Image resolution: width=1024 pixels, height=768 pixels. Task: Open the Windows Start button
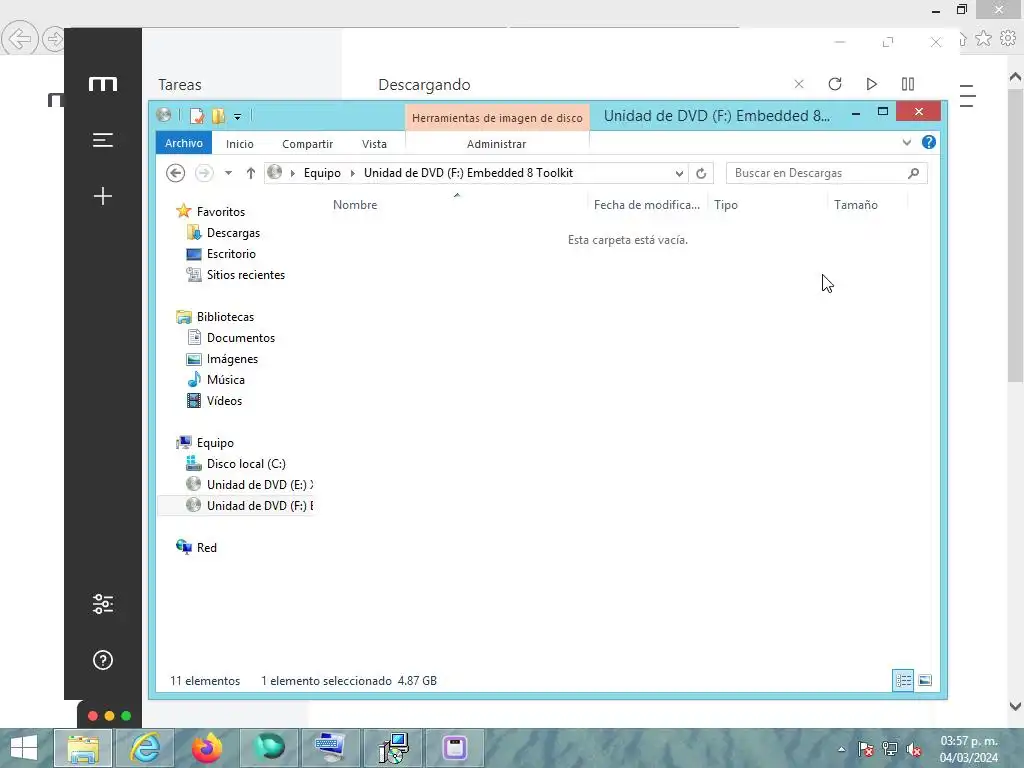(24, 748)
